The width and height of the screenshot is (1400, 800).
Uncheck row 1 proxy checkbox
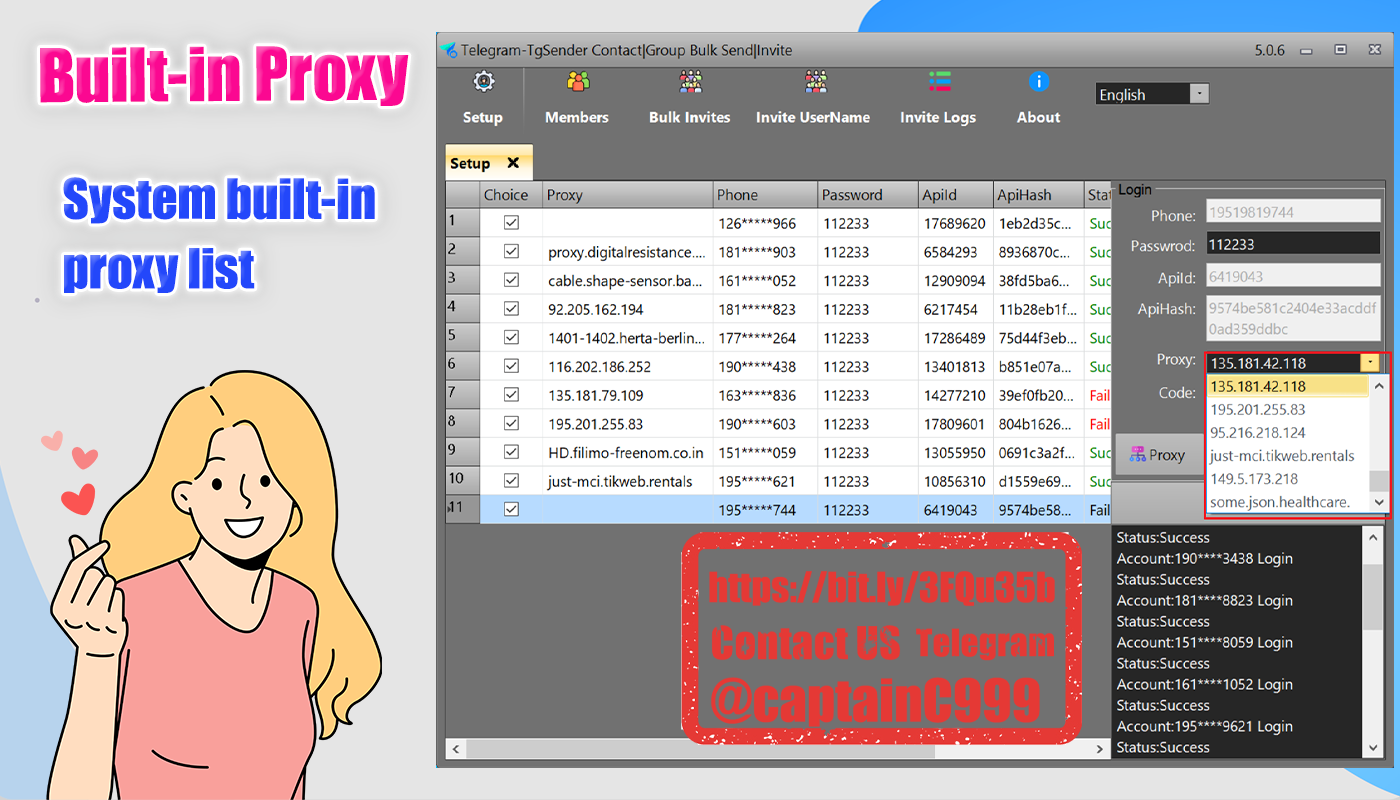point(511,222)
